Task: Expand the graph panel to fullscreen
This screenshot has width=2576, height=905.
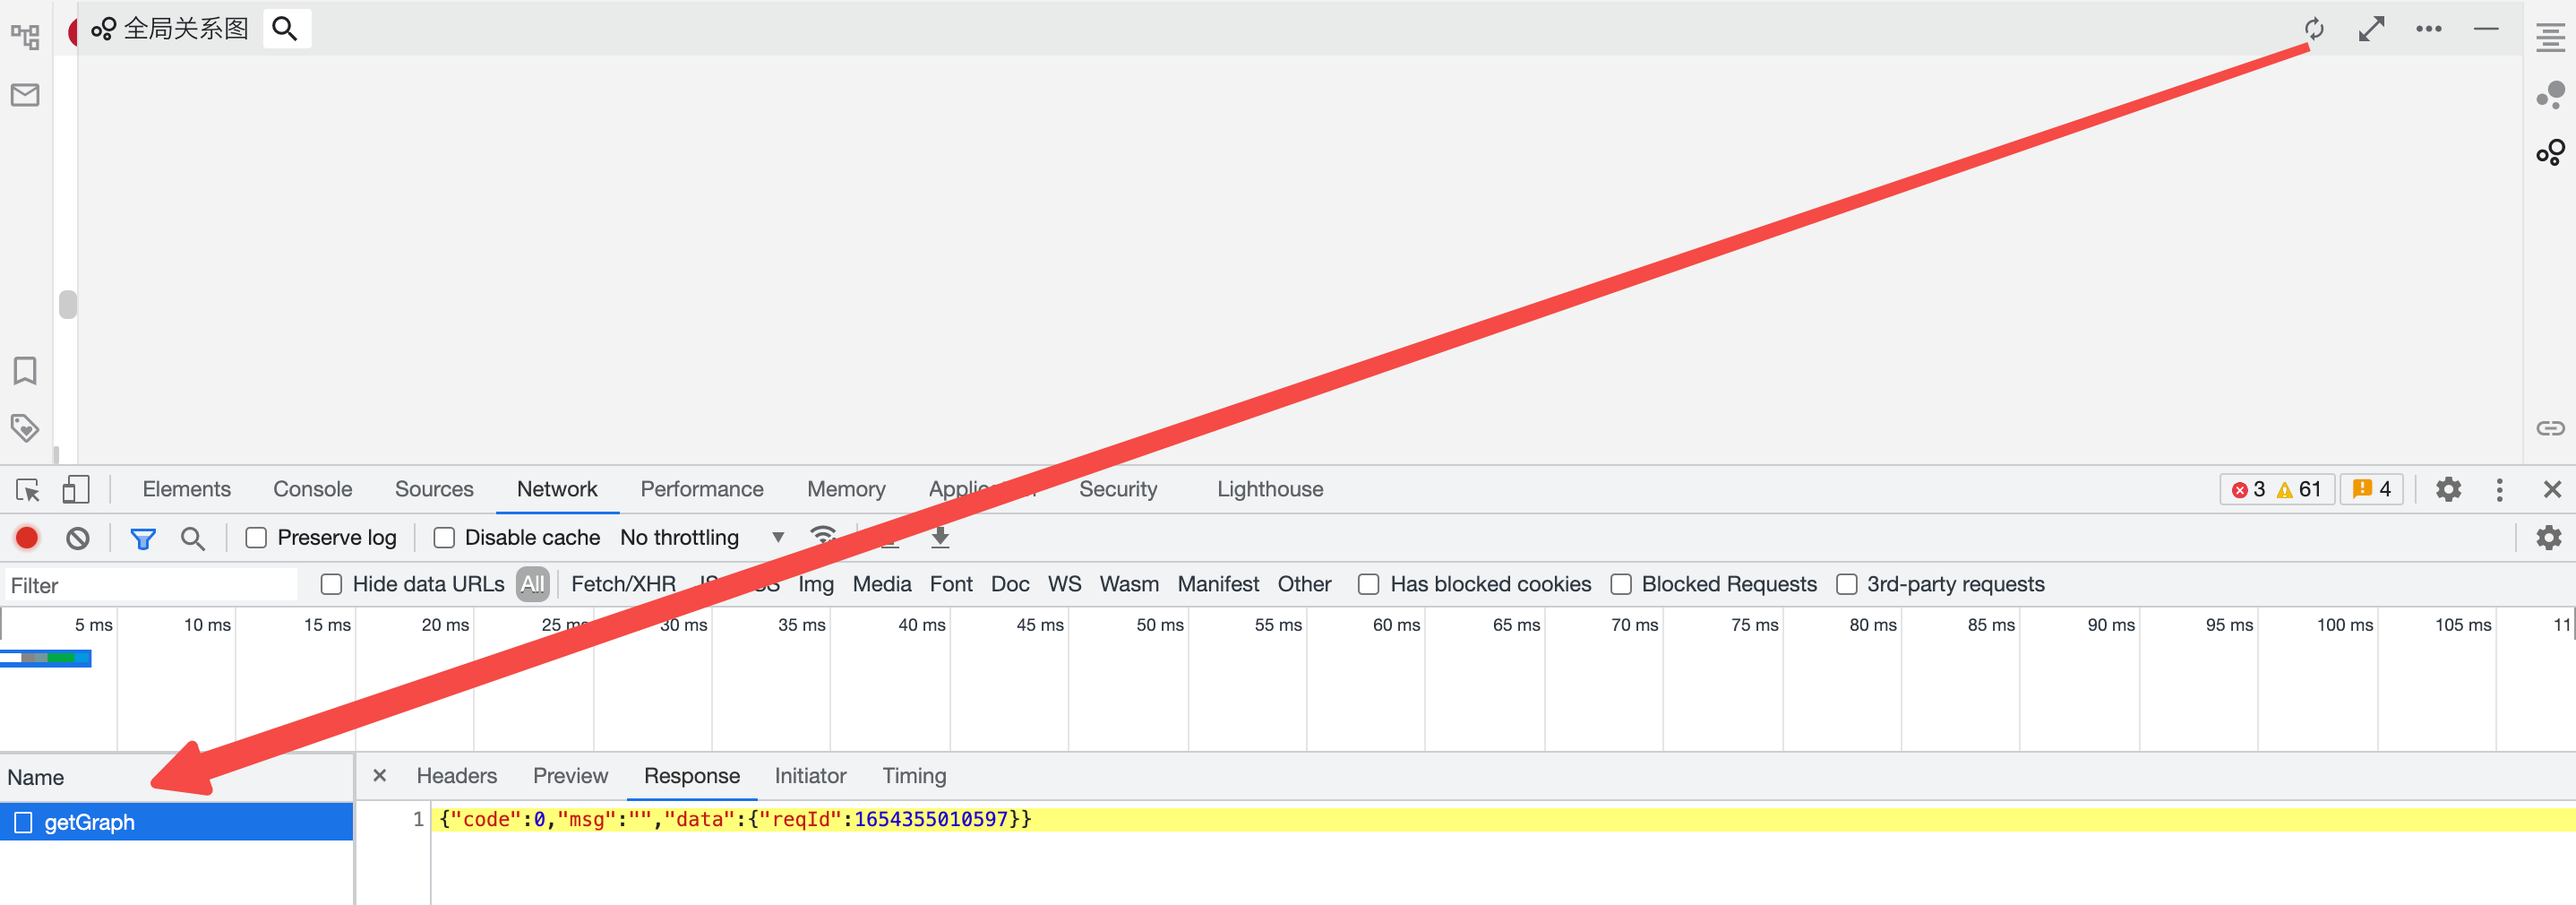Action: click(2371, 29)
